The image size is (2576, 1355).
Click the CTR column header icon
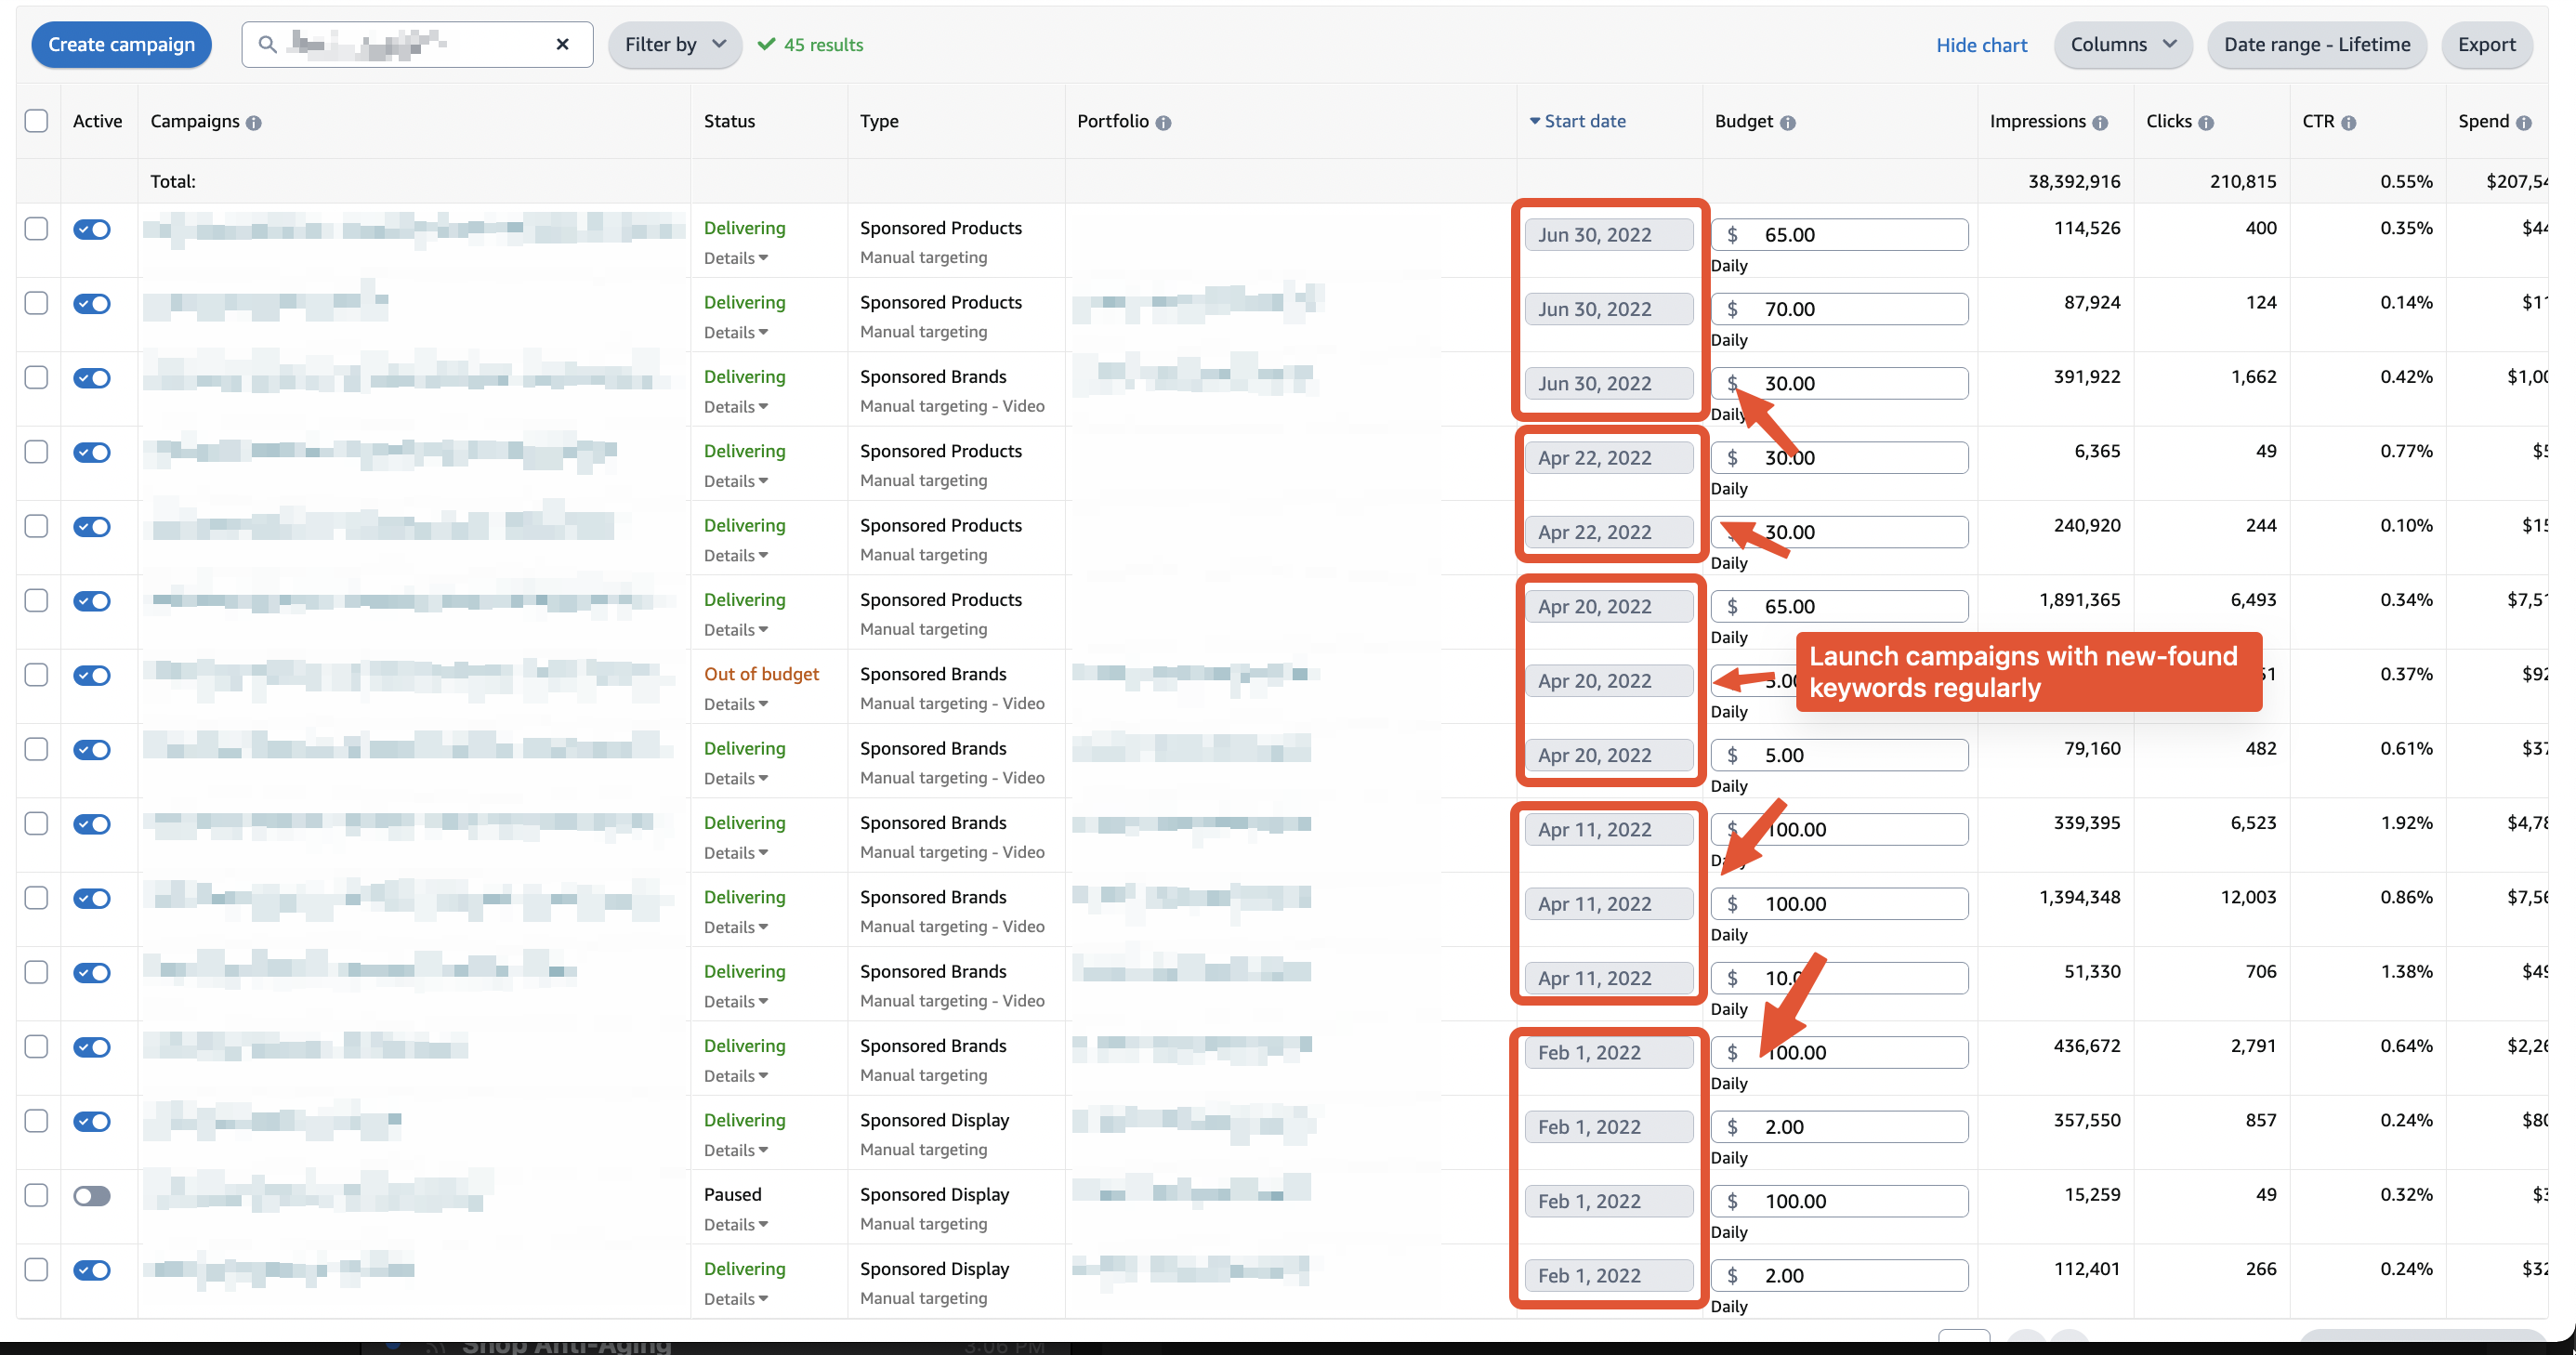tap(2347, 123)
